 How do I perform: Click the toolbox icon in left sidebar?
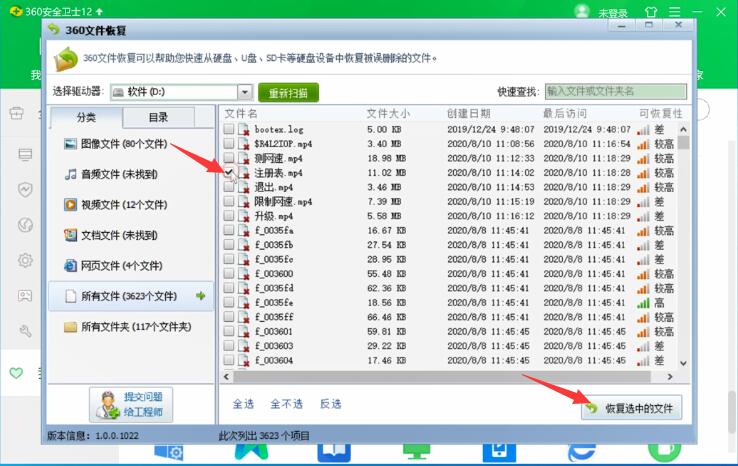click(x=16, y=113)
